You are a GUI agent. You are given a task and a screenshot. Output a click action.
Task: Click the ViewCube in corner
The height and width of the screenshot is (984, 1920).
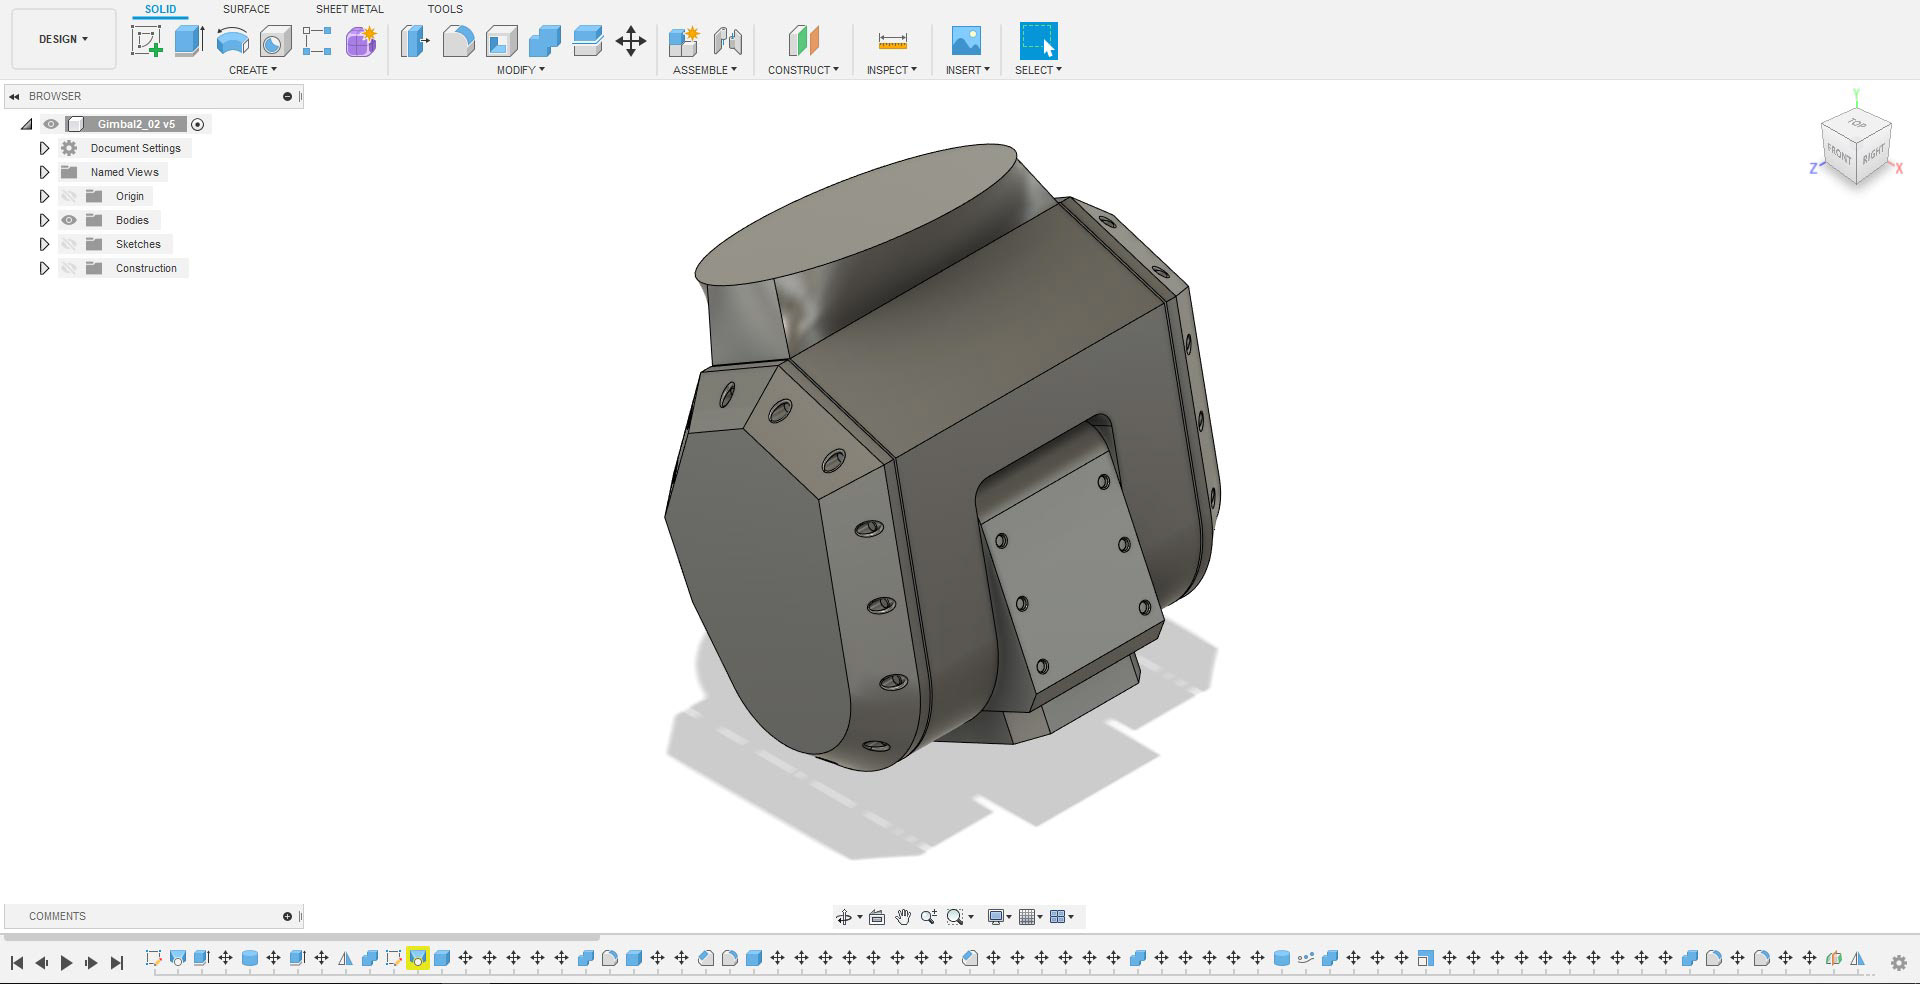click(x=1856, y=148)
